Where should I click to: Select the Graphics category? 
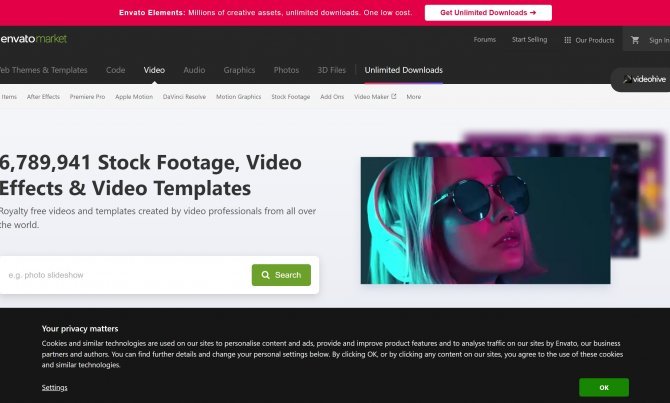(239, 70)
